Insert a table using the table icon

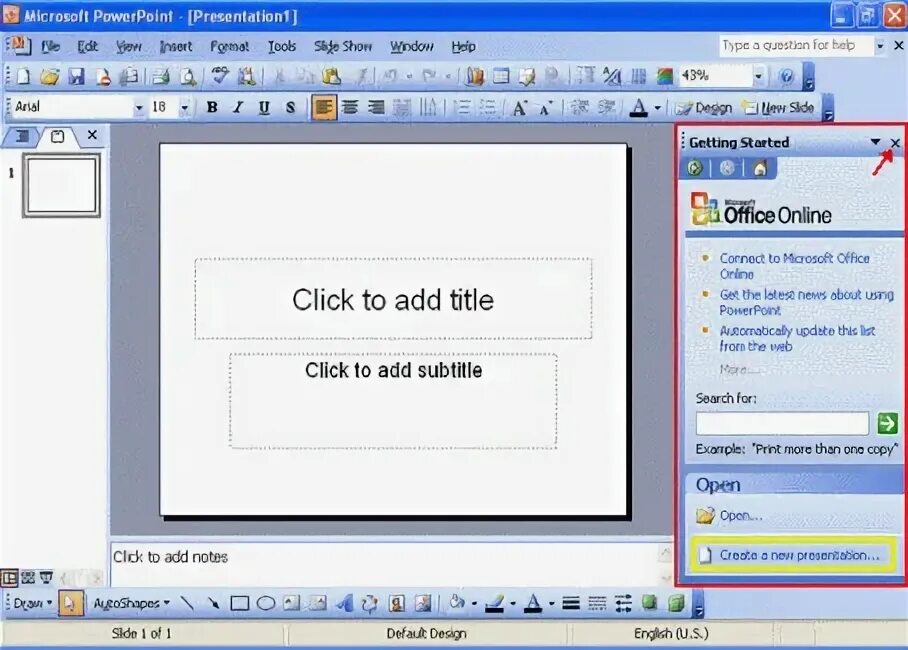pyautogui.click(x=501, y=76)
